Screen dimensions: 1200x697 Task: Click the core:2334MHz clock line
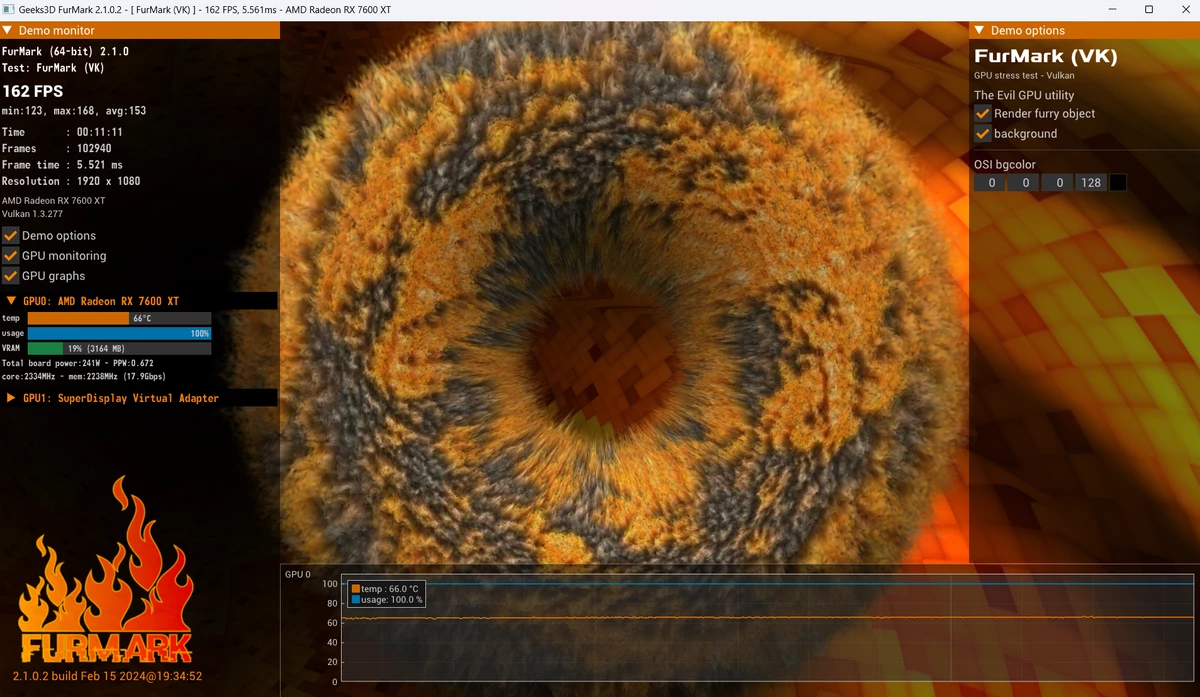[84, 376]
